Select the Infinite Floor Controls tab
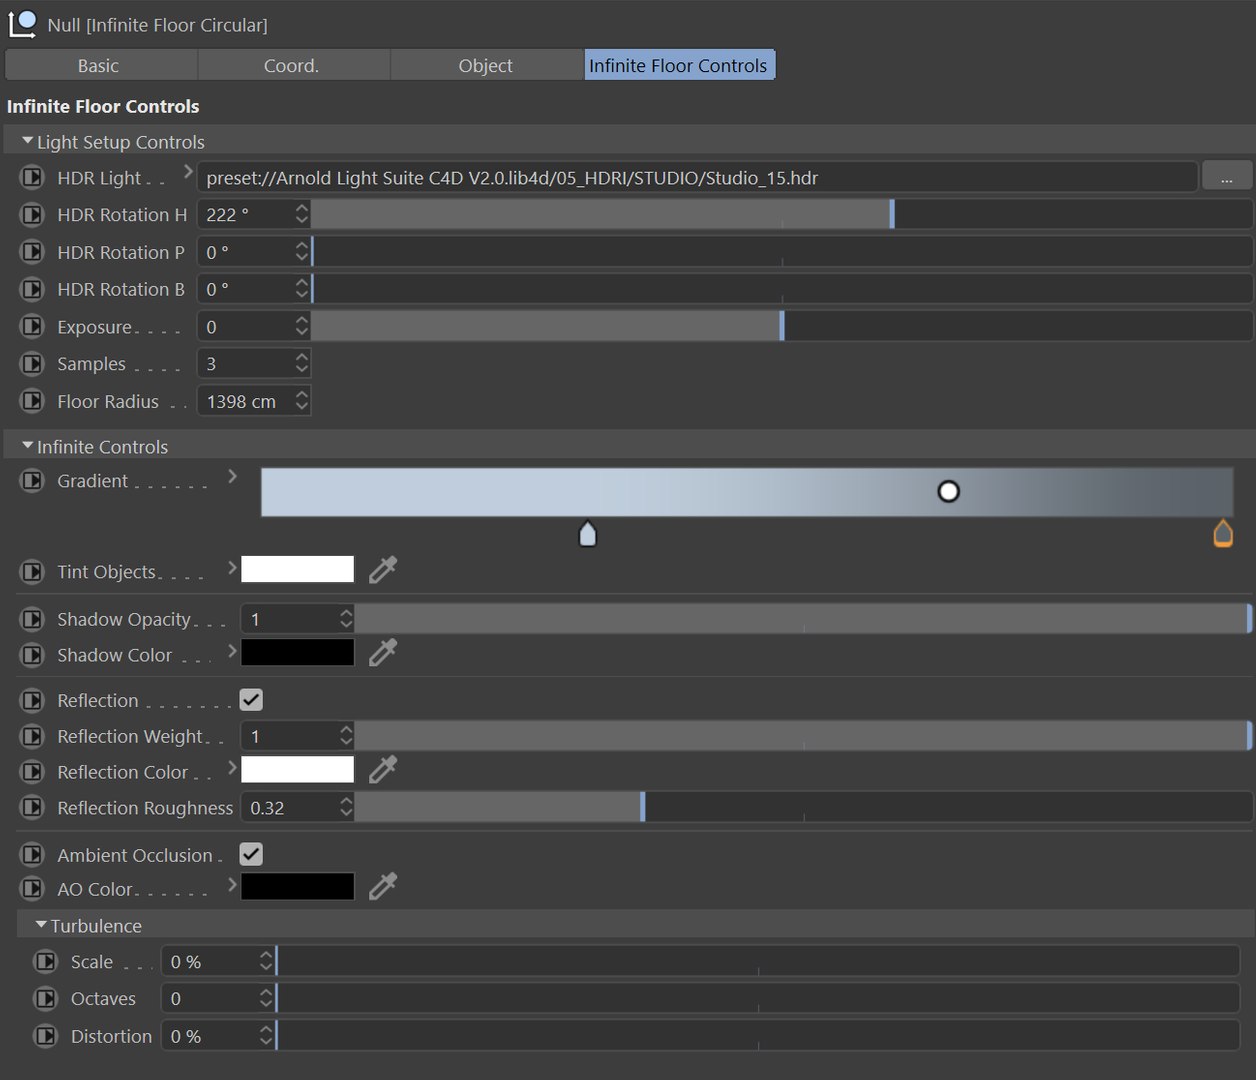 tap(679, 65)
